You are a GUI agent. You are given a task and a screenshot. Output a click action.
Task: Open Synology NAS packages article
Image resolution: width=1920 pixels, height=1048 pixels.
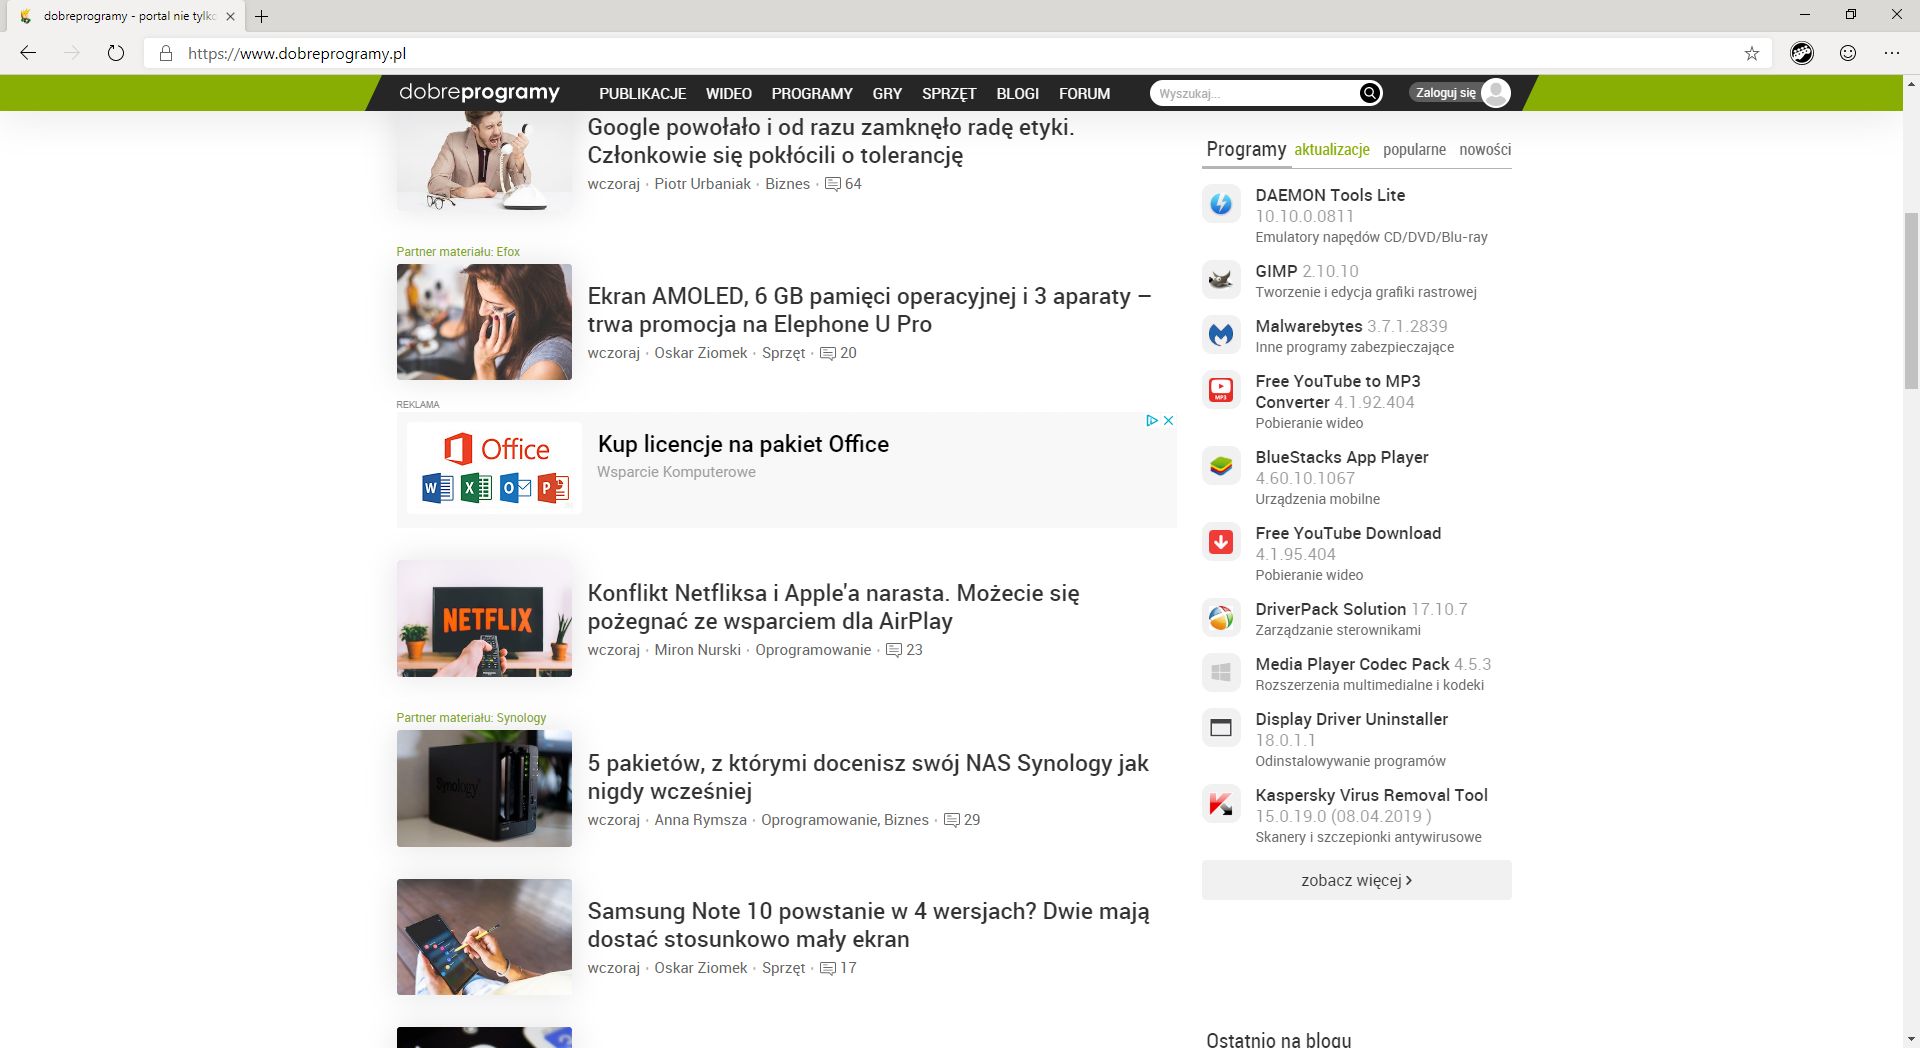point(868,777)
